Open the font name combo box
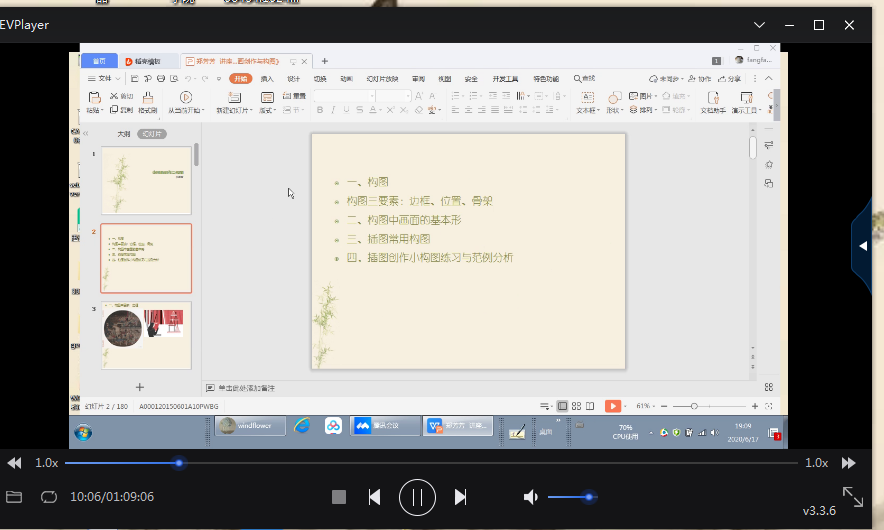The image size is (884, 530). click(344, 96)
